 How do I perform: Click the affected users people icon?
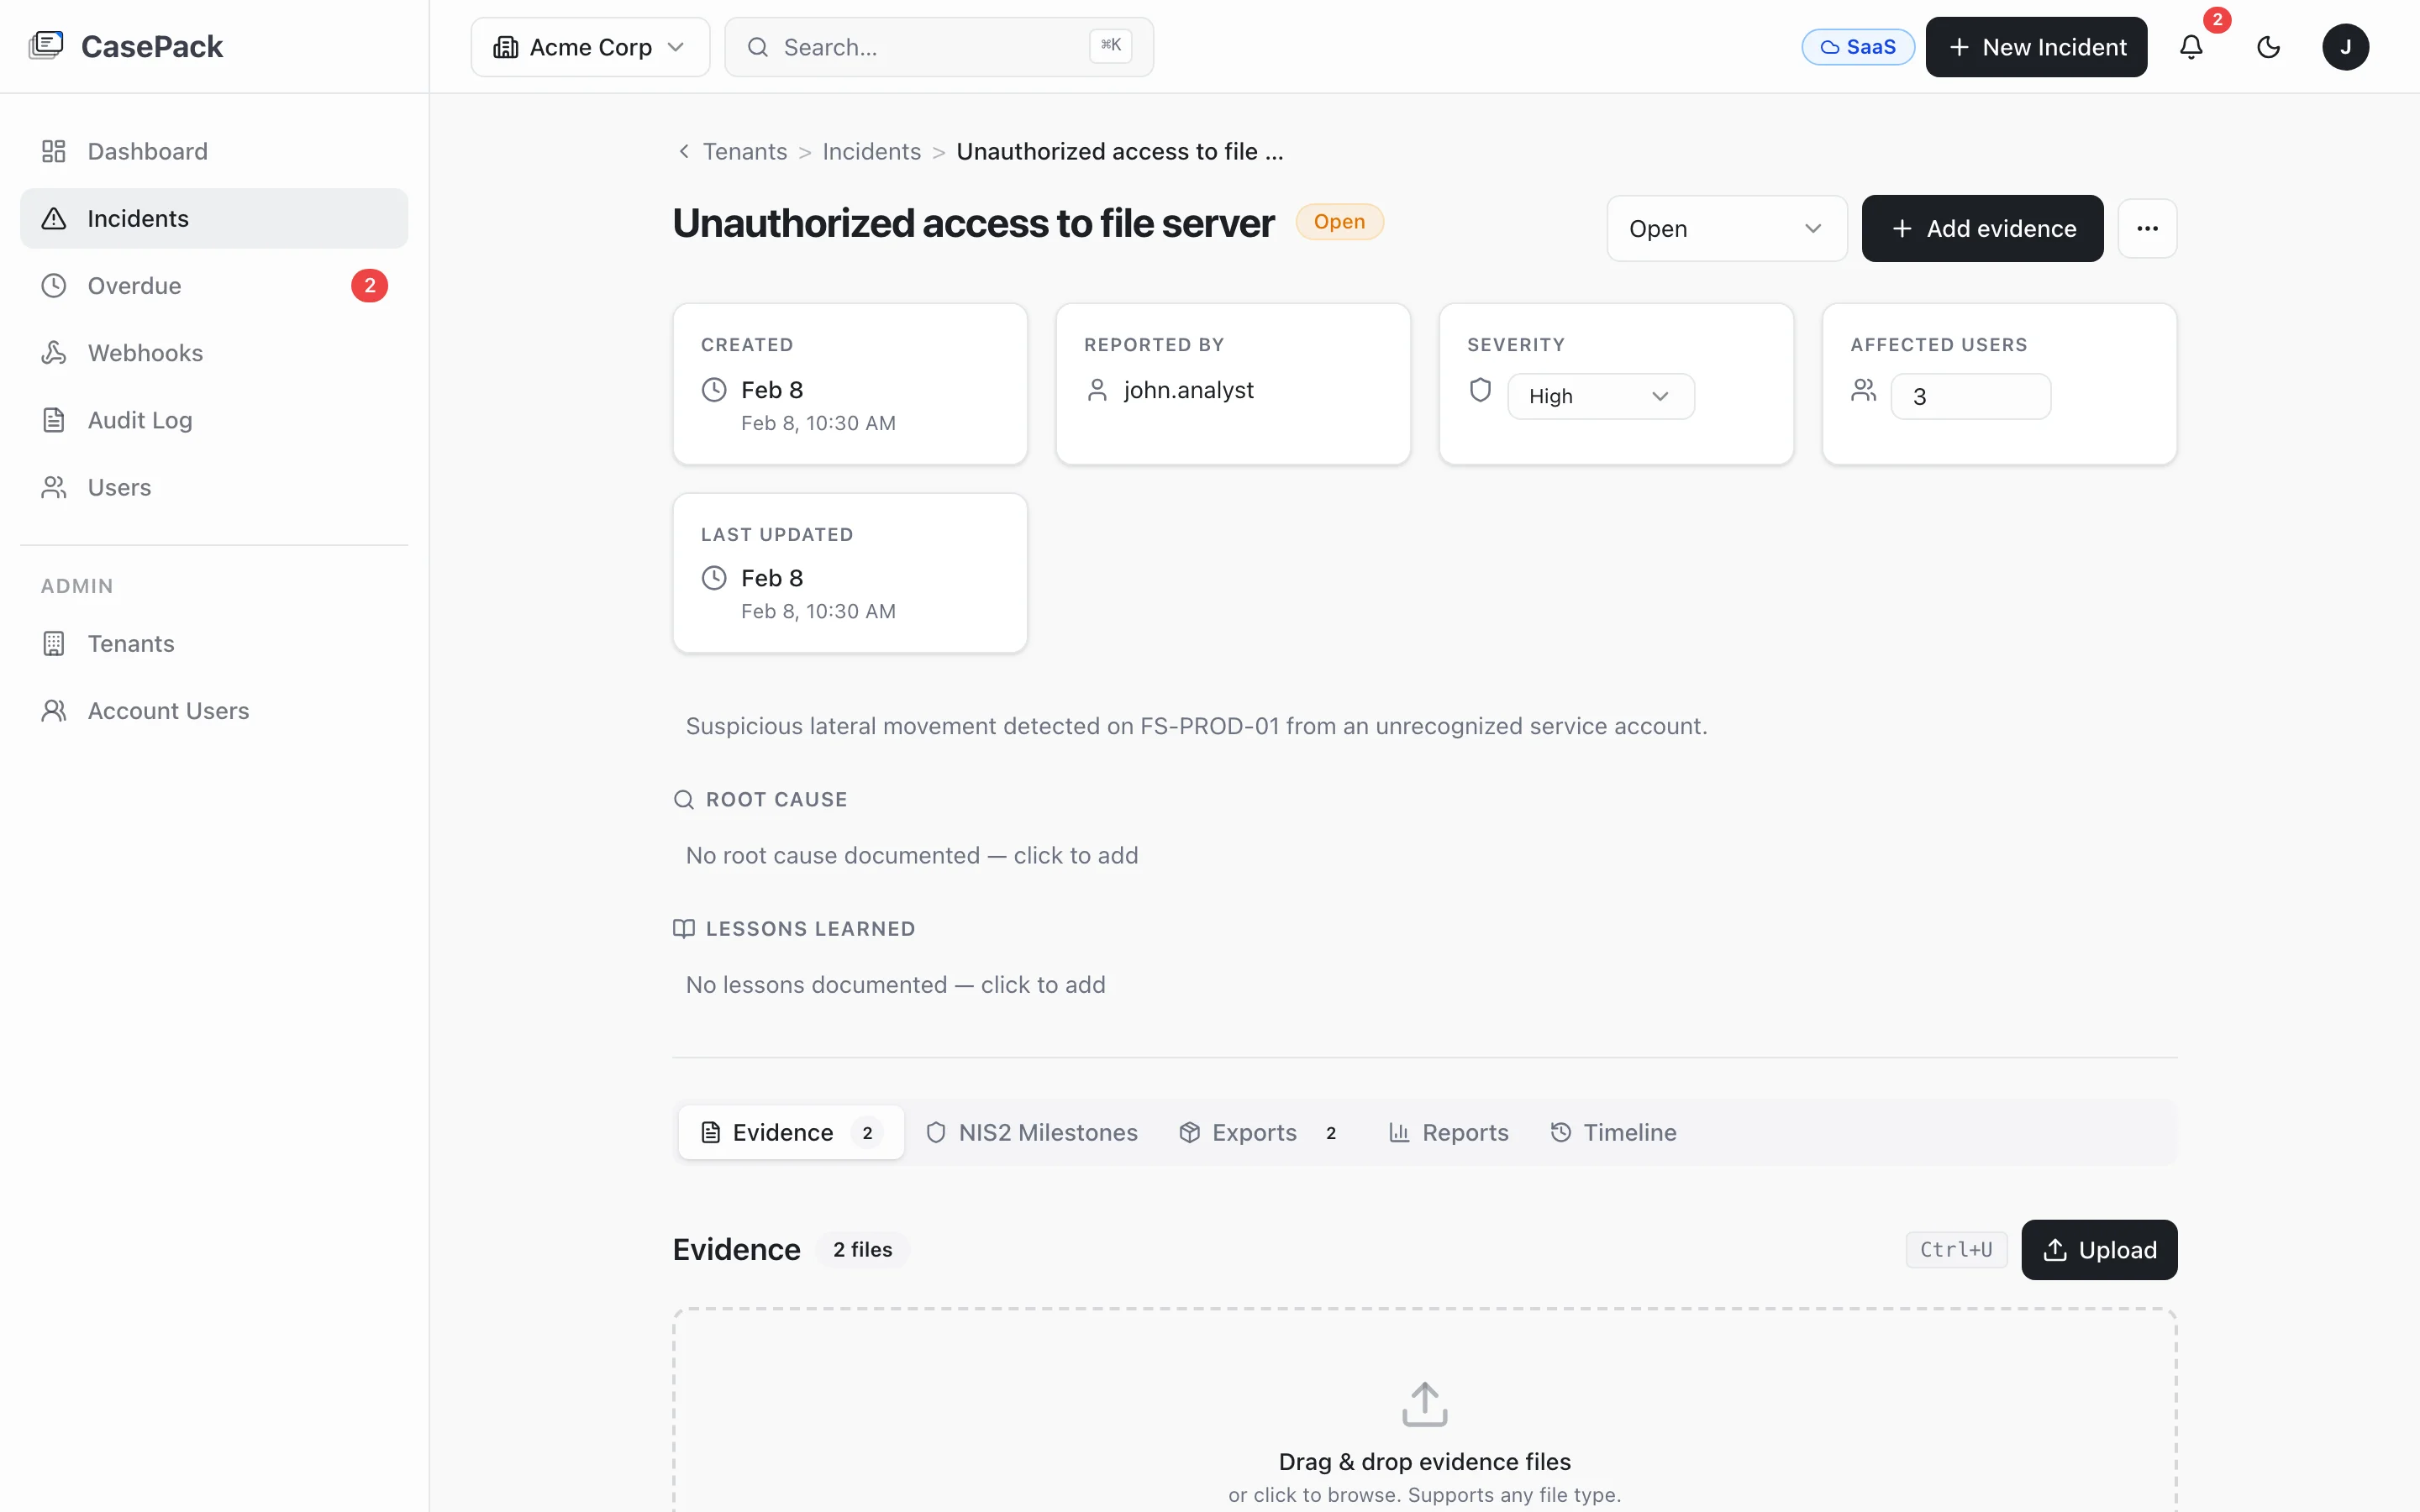(x=1863, y=390)
